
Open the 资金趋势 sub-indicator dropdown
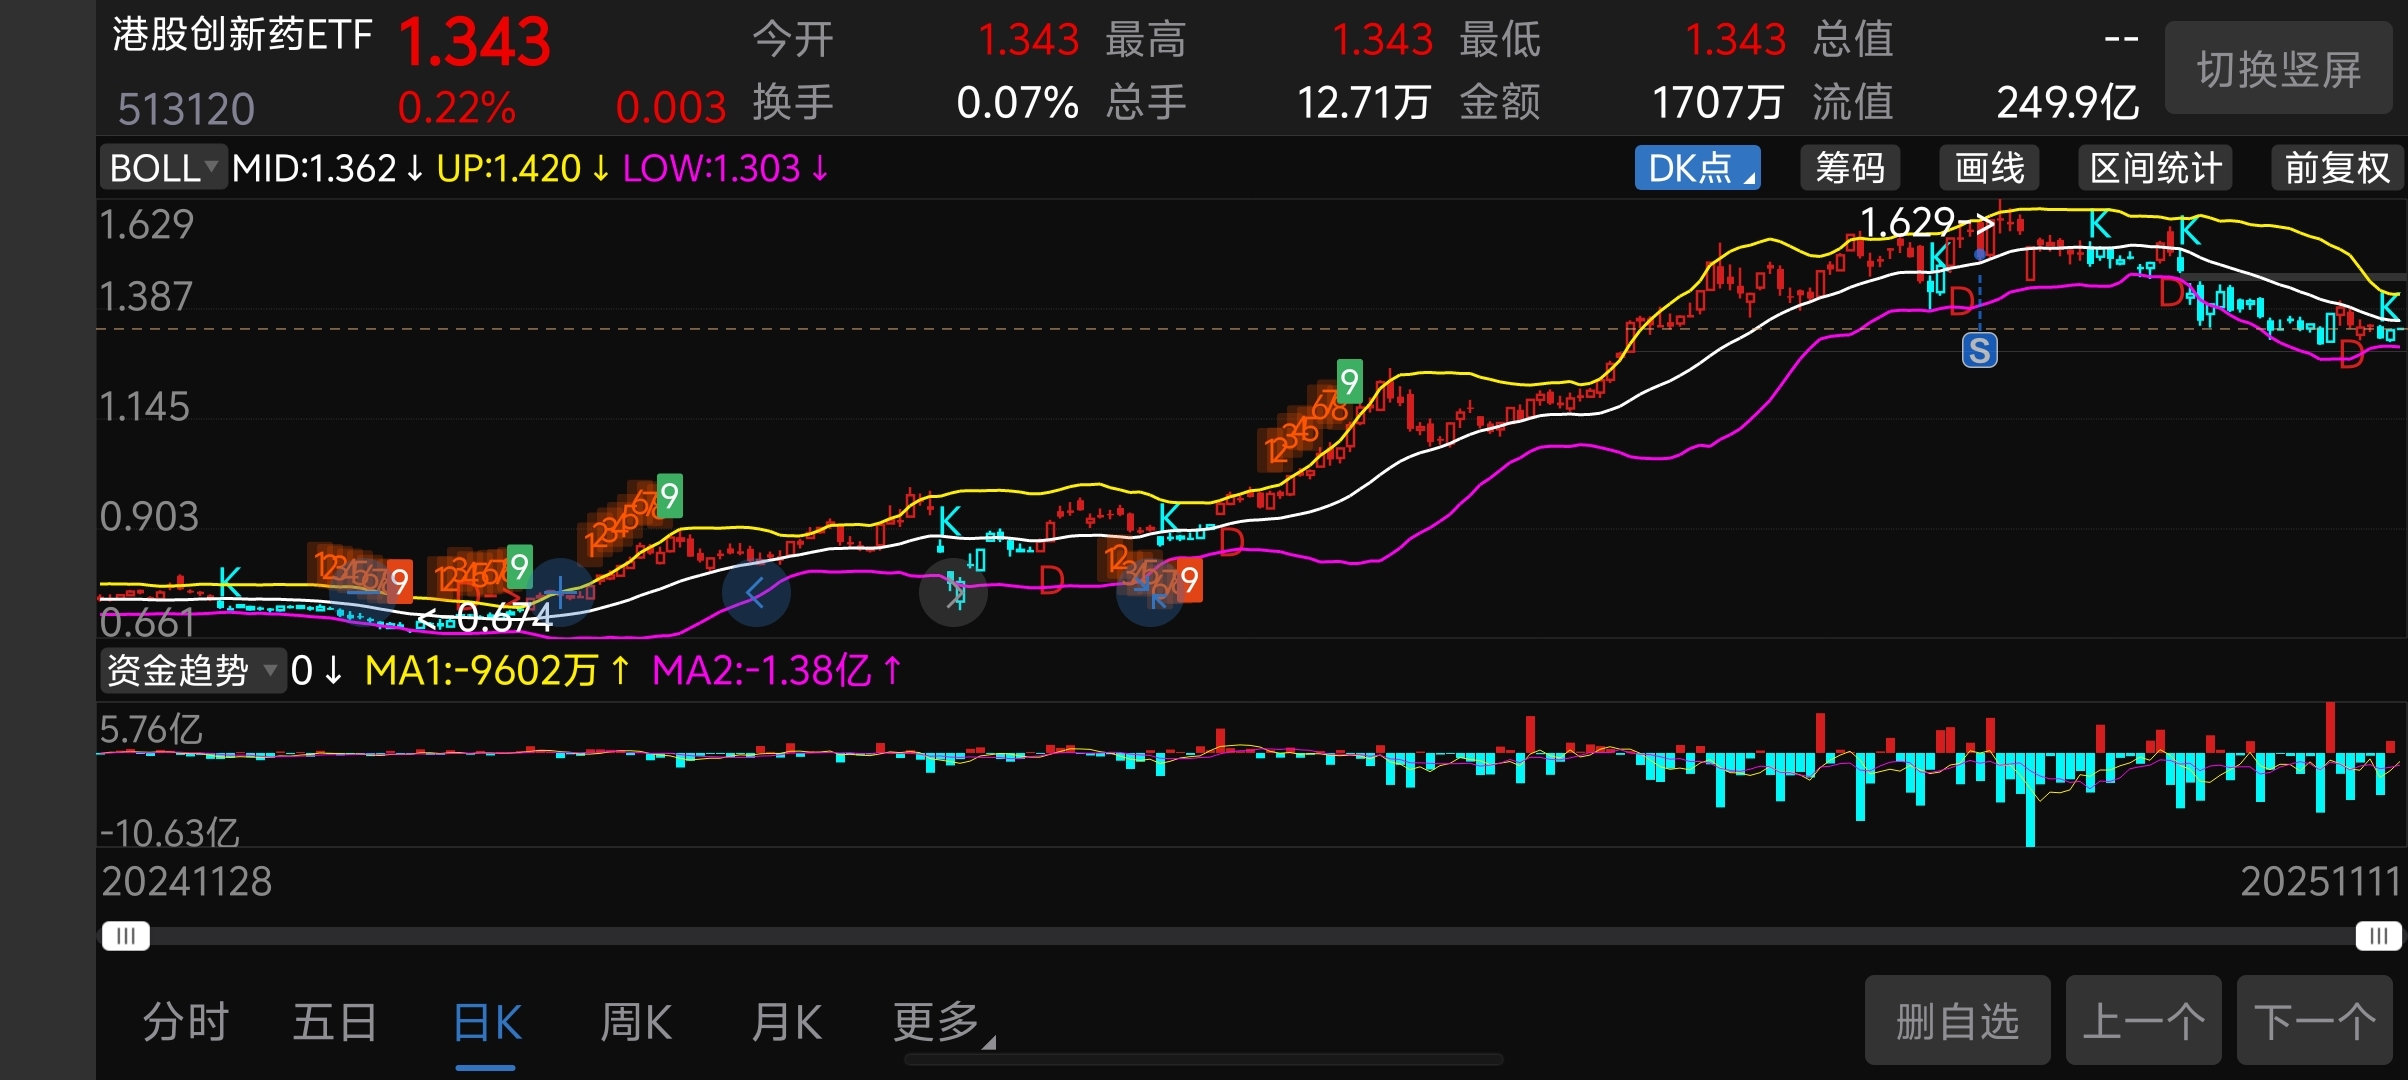click(x=192, y=670)
